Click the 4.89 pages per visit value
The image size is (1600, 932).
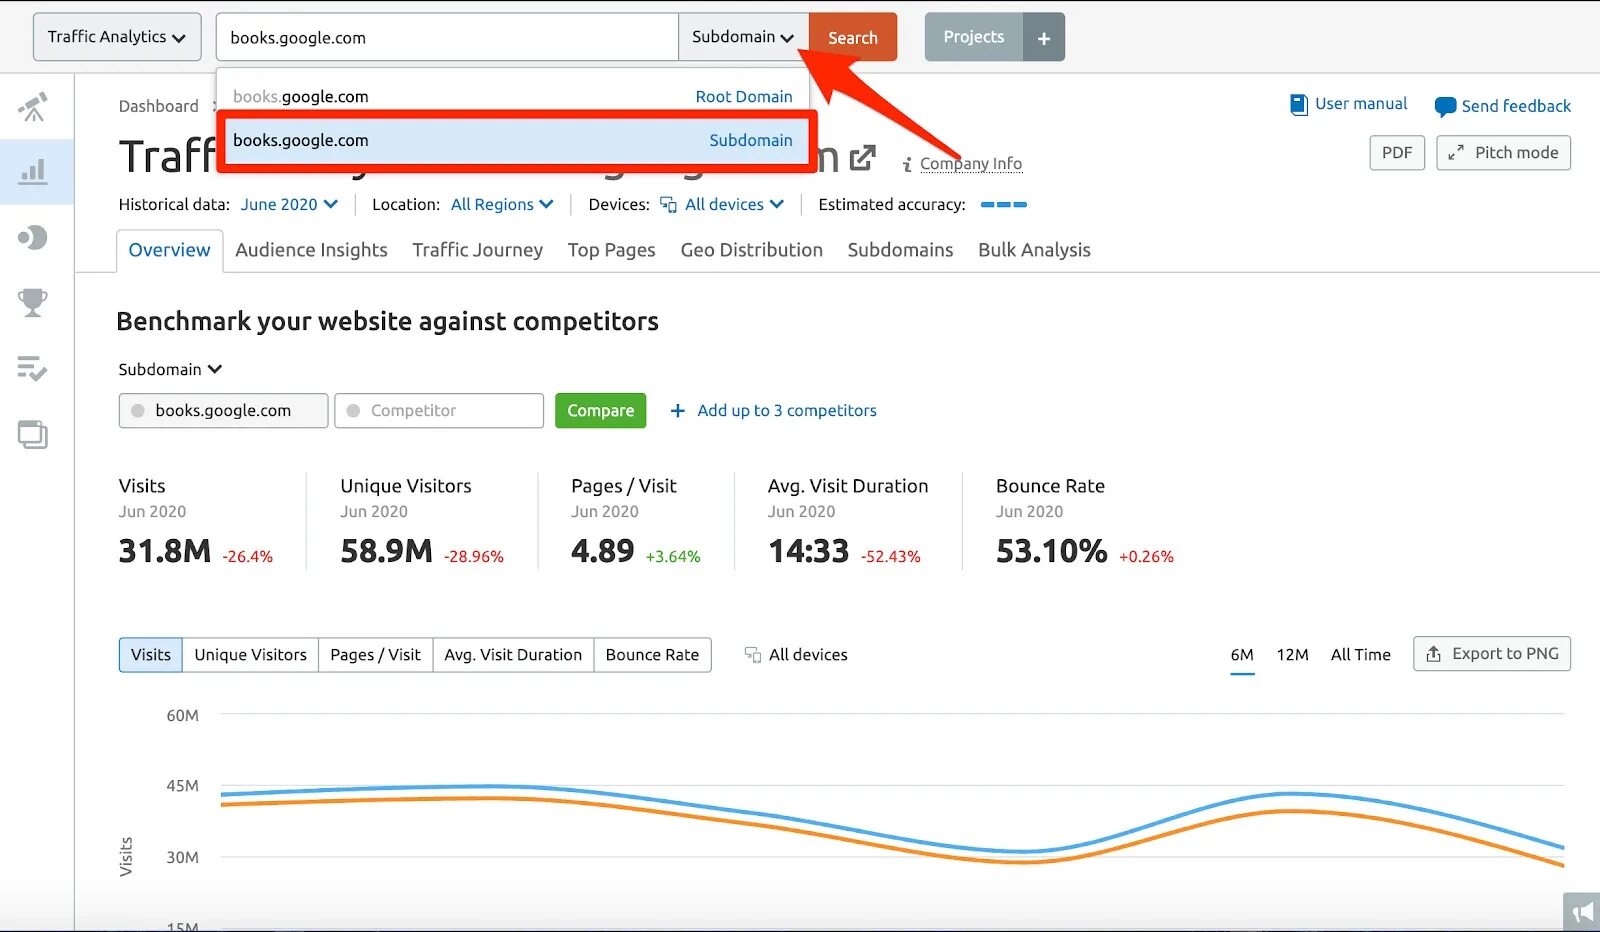[603, 551]
